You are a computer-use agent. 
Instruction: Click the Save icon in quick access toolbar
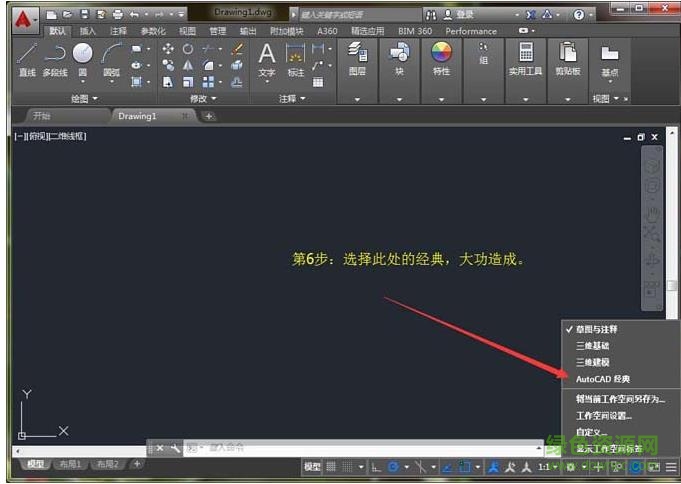point(84,15)
